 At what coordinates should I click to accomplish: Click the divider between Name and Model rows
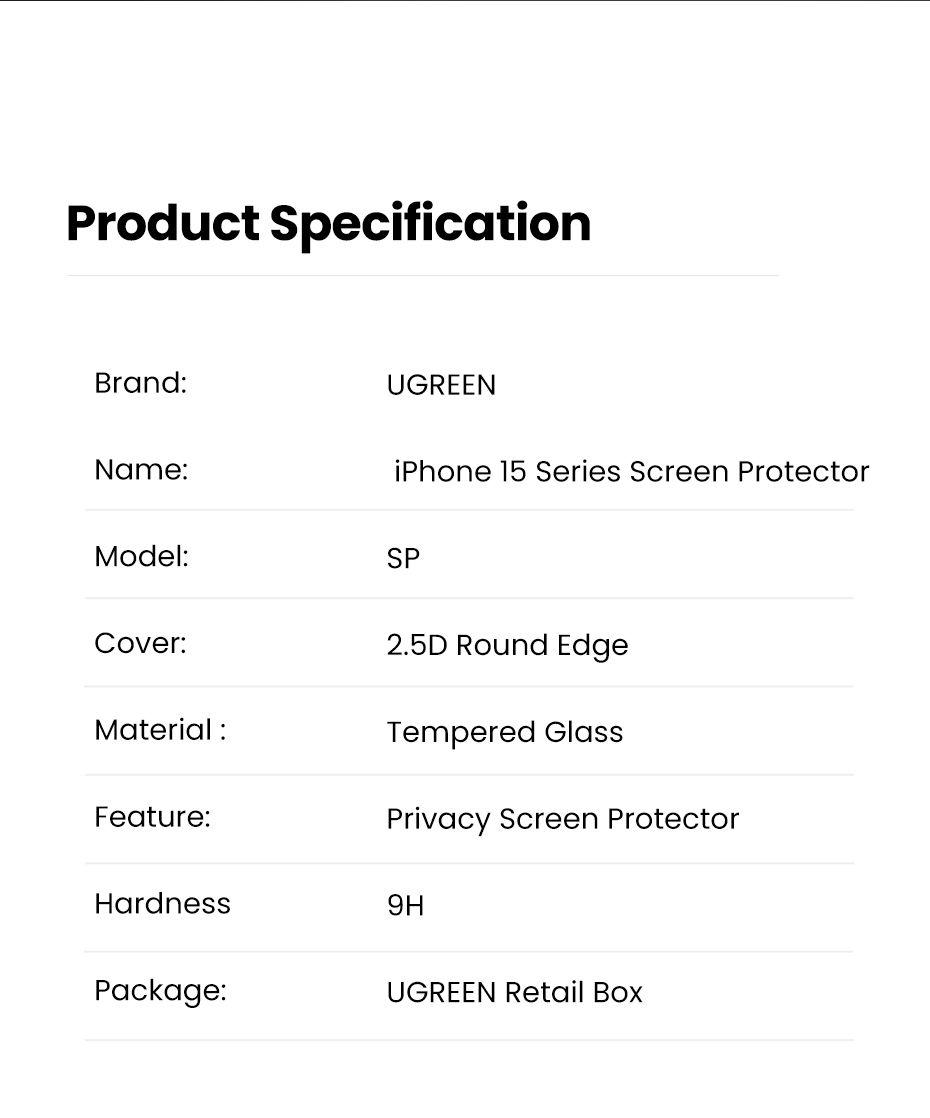point(469,510)
